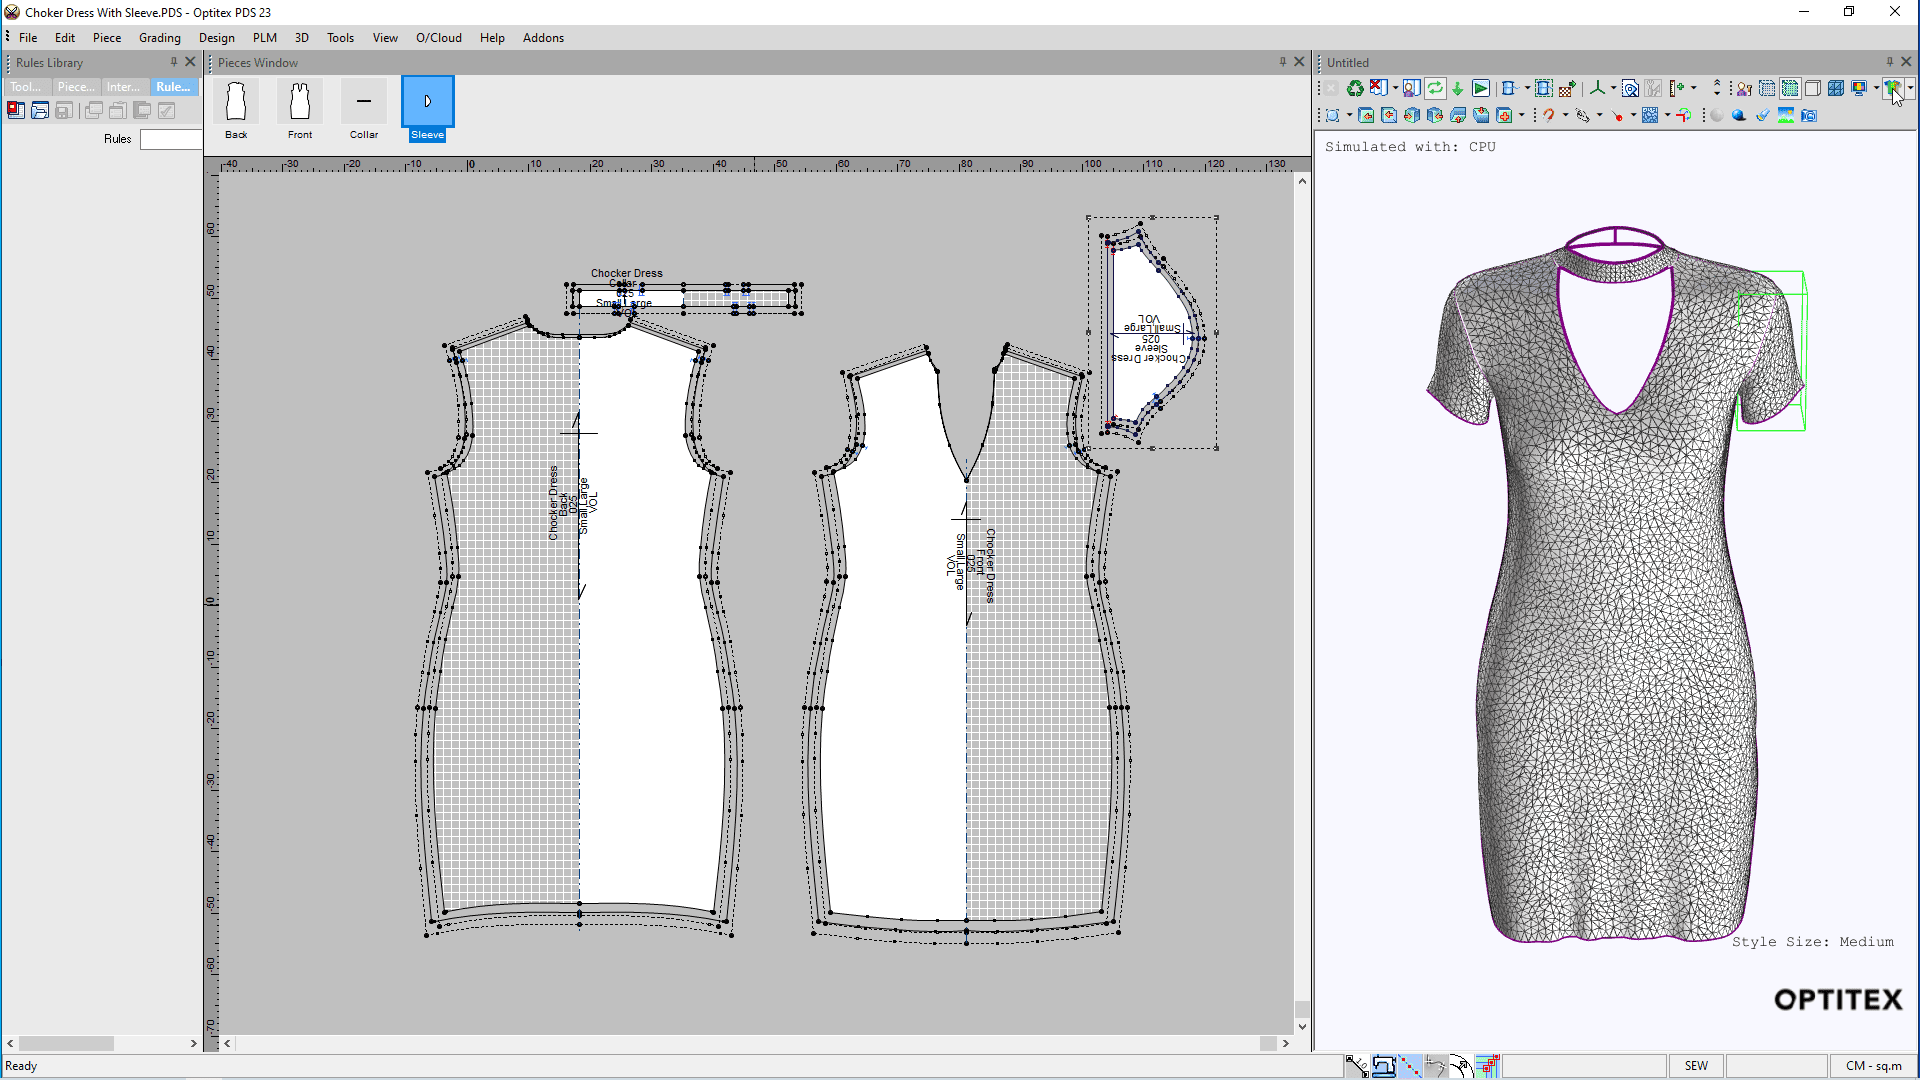Click the red magnet tool icon
Screen dimensions: 1920x1080
(1548, 115)
